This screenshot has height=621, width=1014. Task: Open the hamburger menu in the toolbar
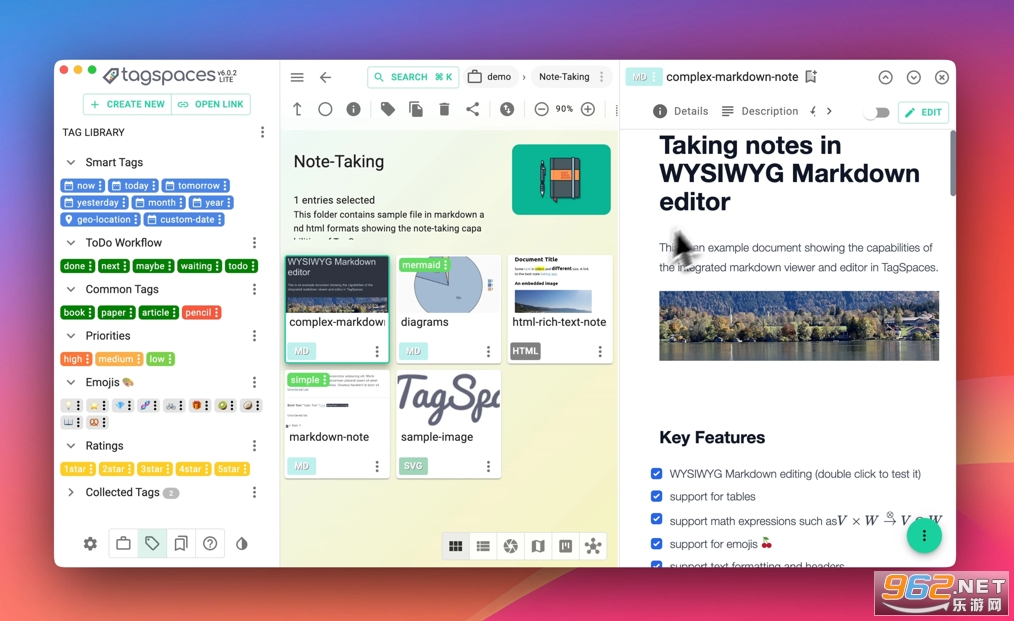tap(297, 77)
